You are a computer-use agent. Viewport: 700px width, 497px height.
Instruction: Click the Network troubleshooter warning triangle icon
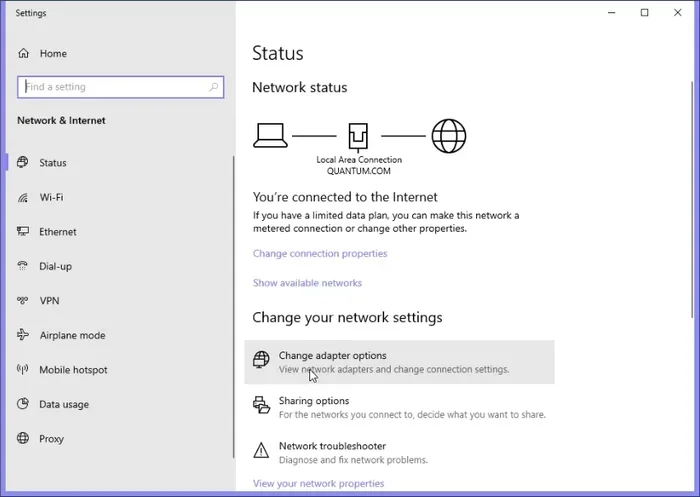coord(261,450)
